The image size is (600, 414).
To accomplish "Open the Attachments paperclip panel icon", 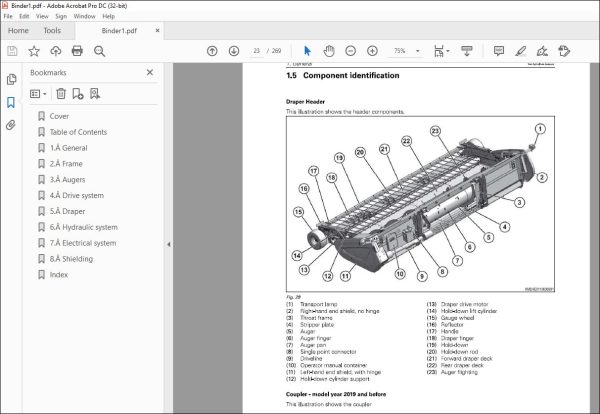I will click(11, 125).
